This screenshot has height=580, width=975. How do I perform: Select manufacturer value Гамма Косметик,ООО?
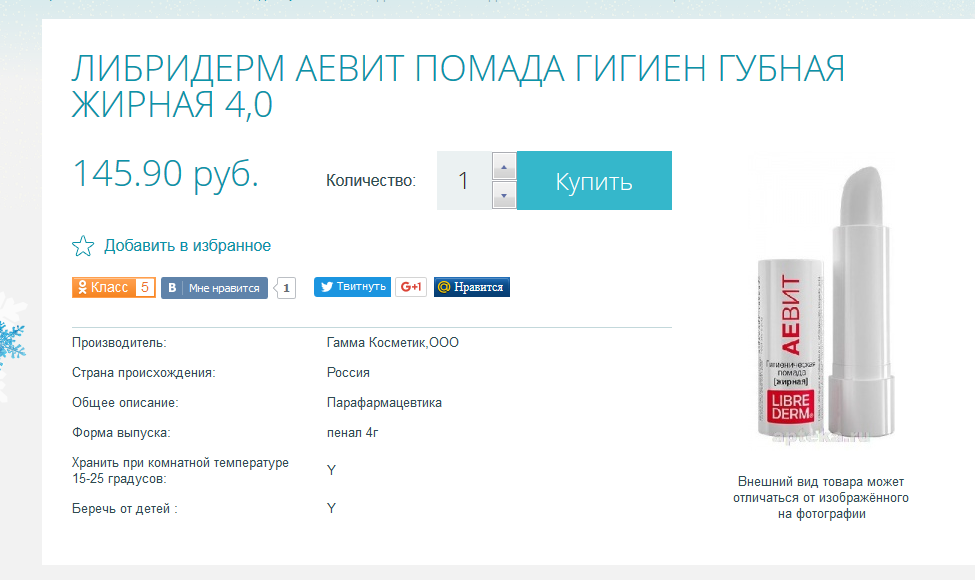pyautogui.click(x=393, y=343)
